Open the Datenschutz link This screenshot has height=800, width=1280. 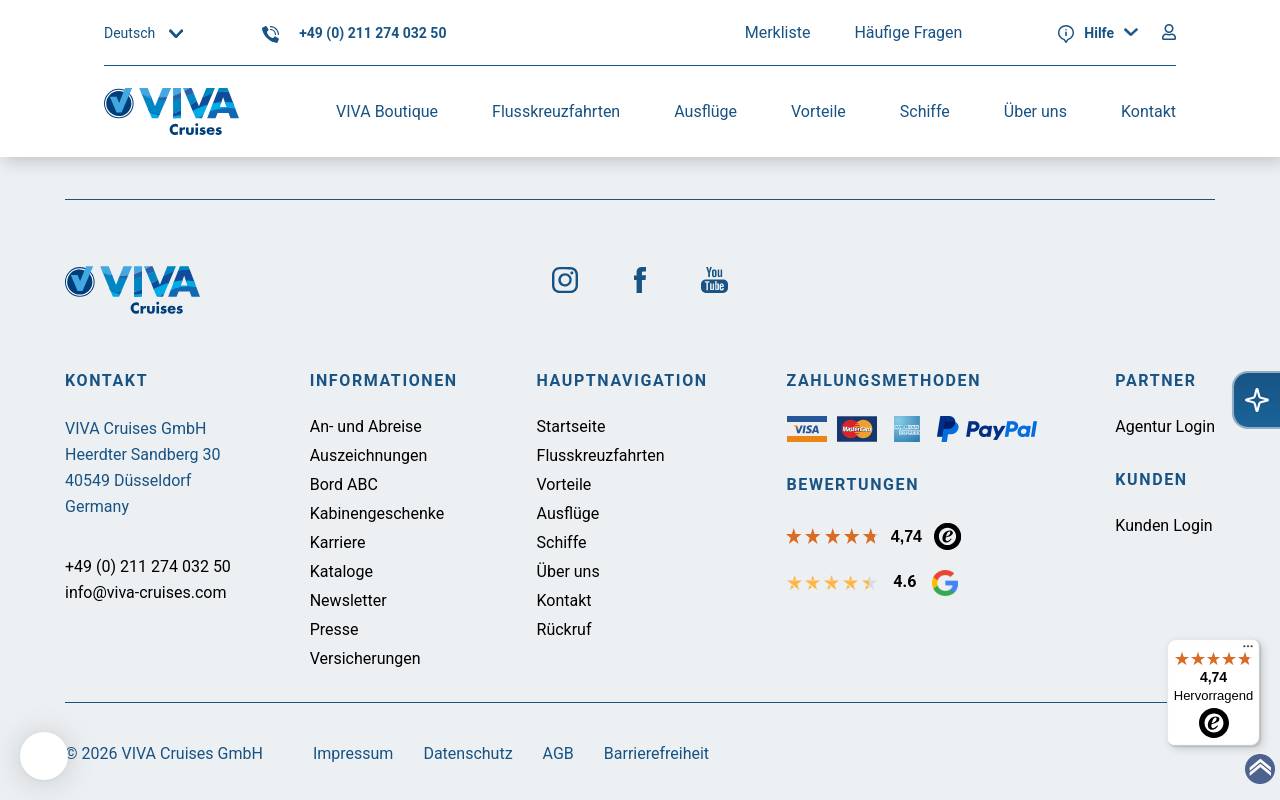point(468,754)
